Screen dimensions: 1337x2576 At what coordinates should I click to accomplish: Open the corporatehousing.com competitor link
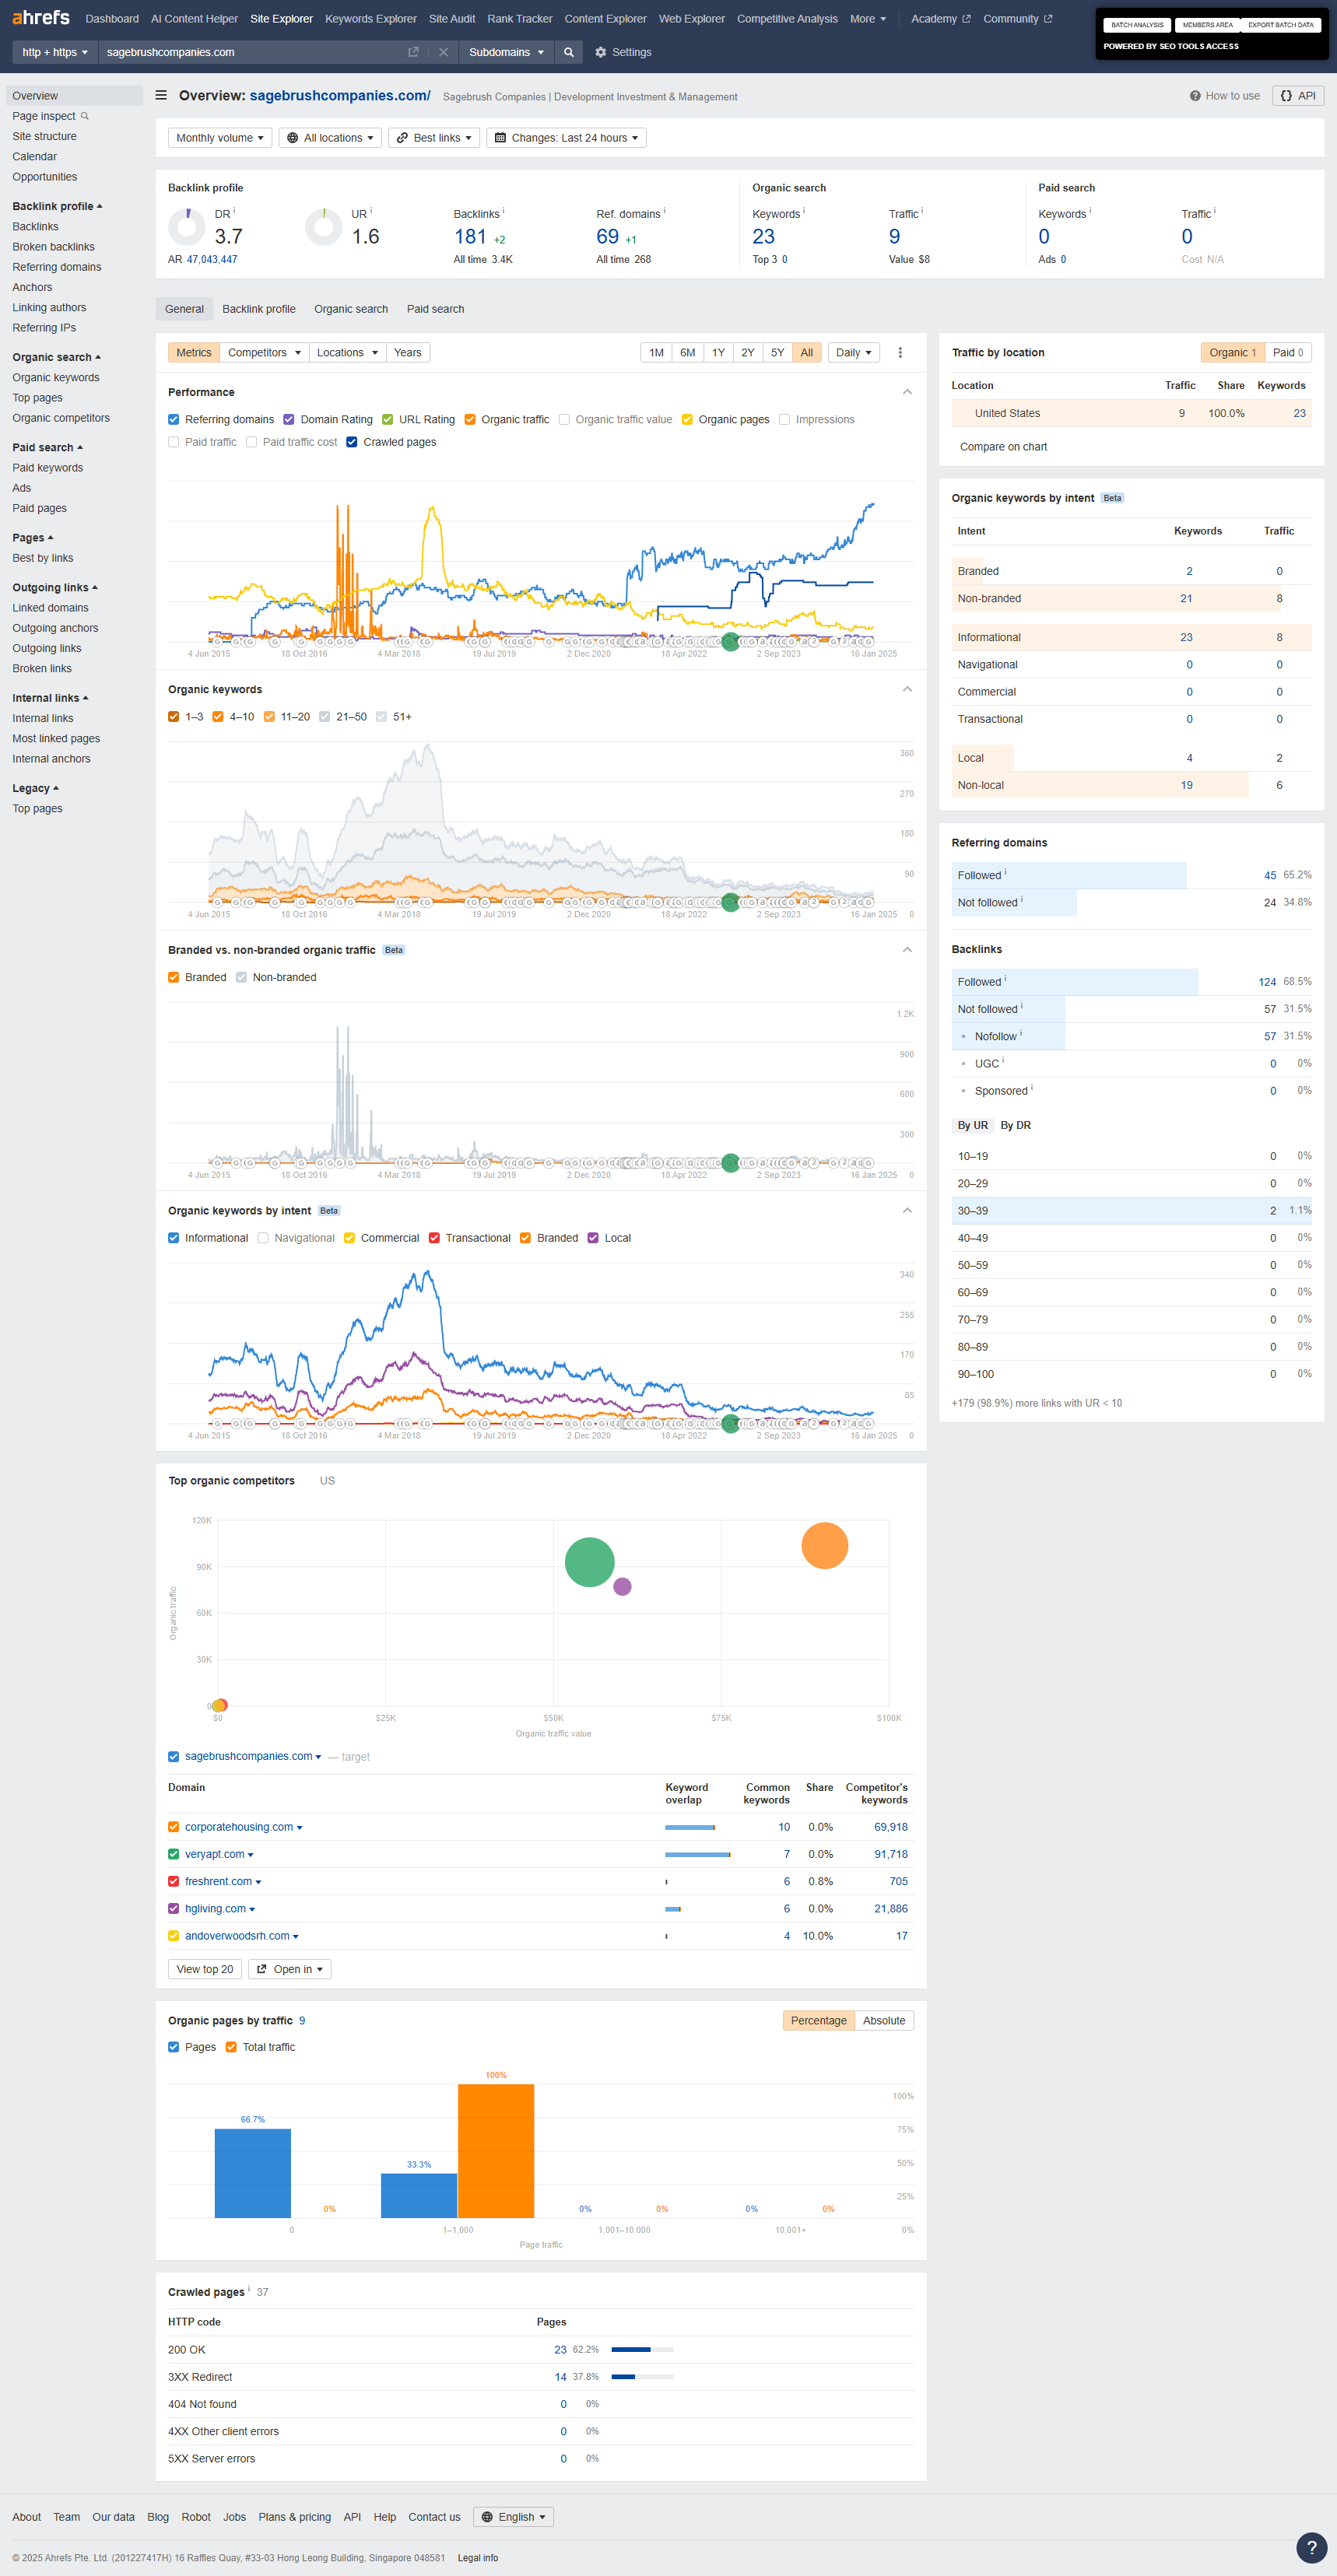tap(239, 1827)
